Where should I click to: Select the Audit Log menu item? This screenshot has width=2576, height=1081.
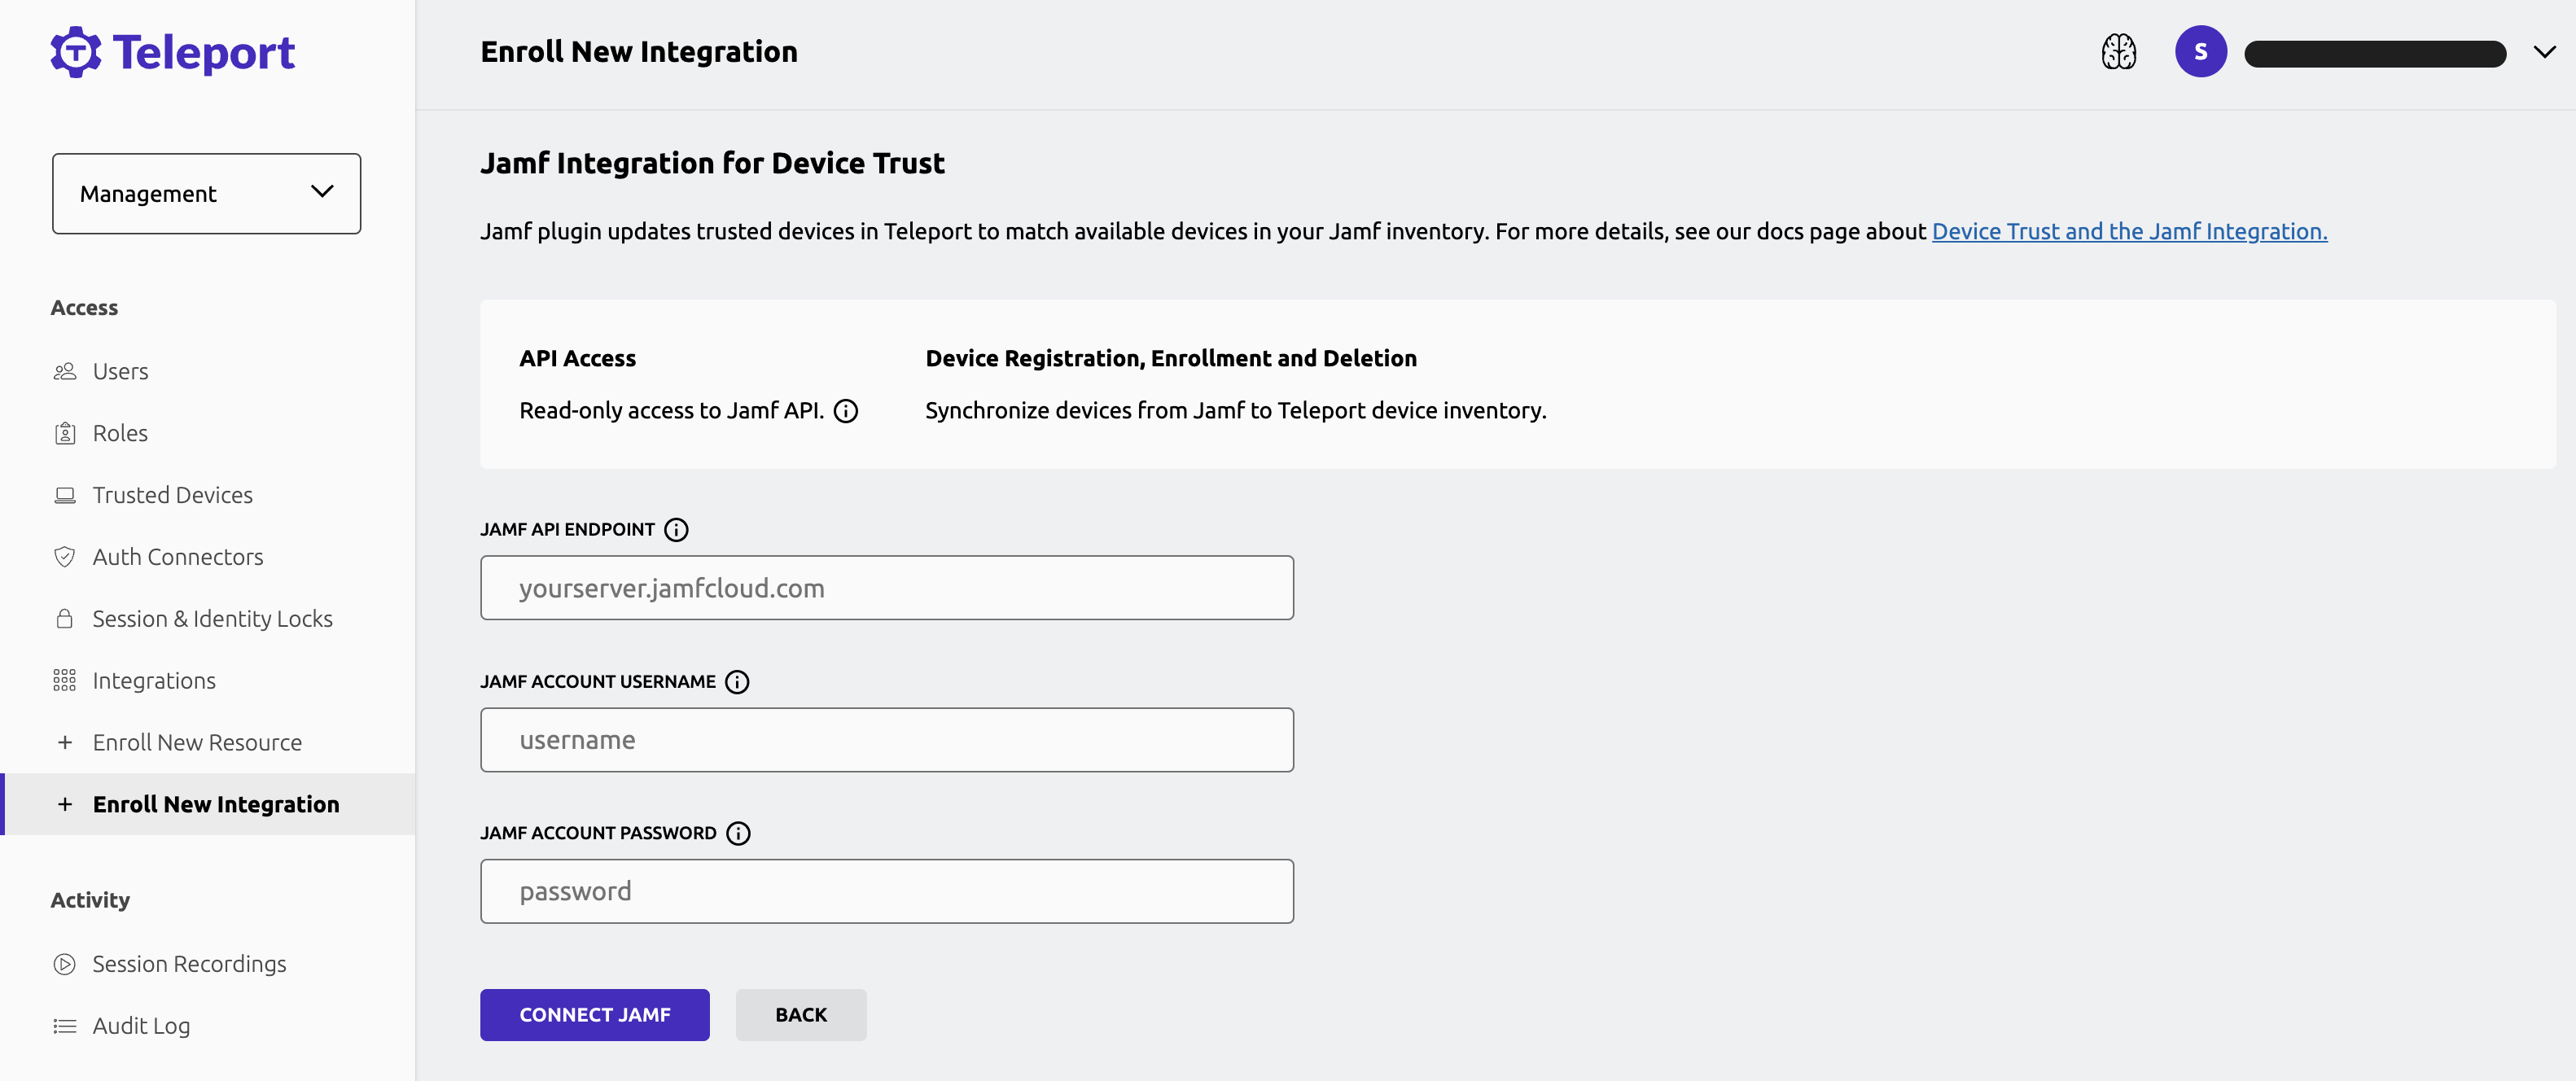(x=142, y=1023)
